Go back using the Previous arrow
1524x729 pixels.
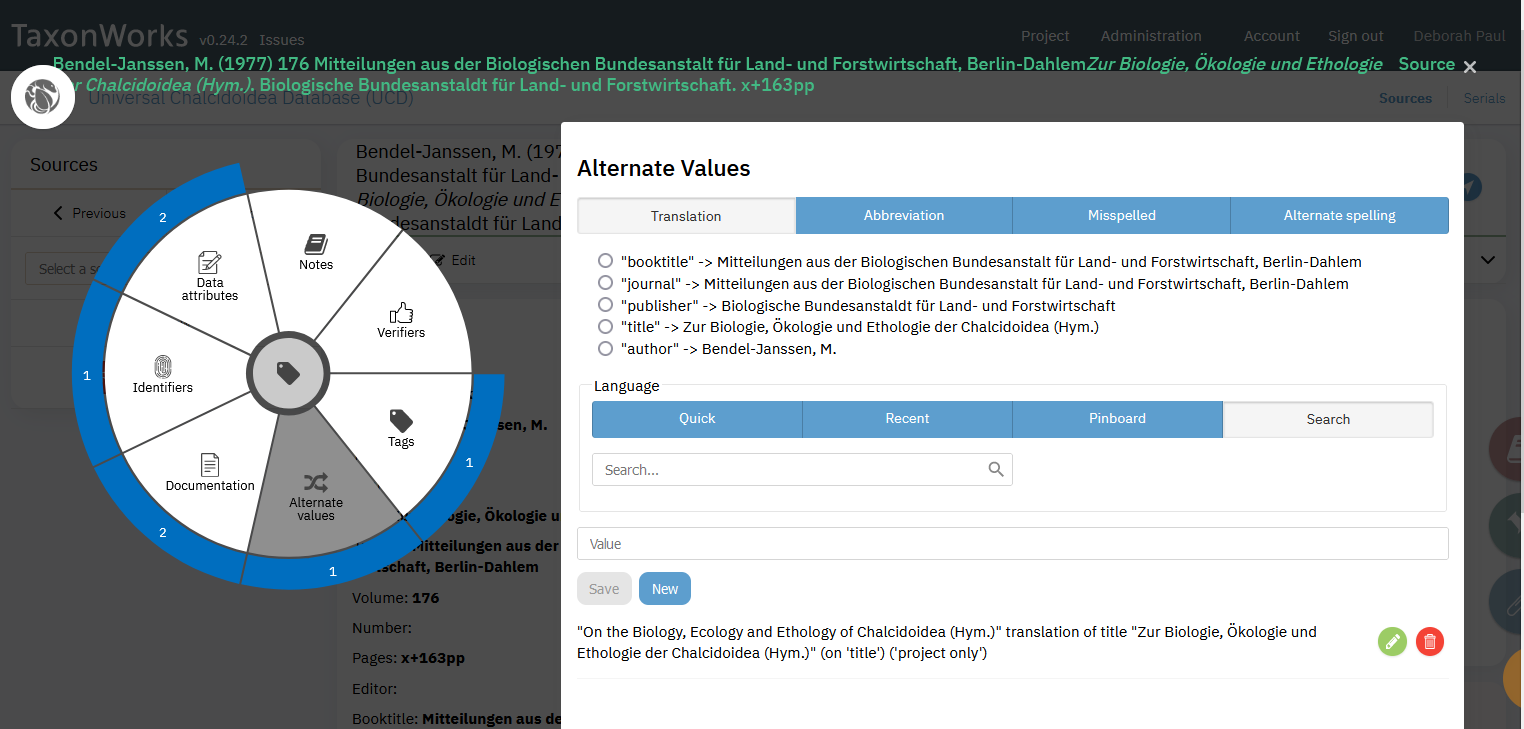pyautogui.click(x=90, y=213)
